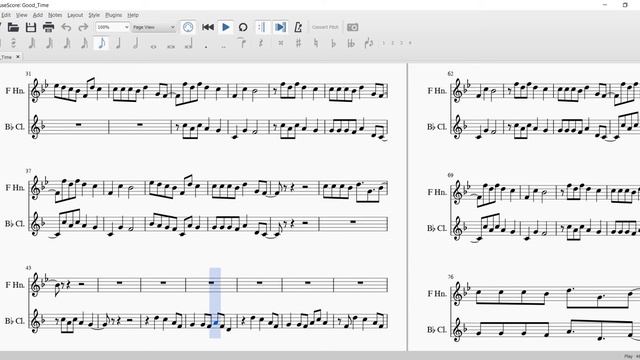Switch to voice 4
The image size is (640, 360).
pos(410,43)
